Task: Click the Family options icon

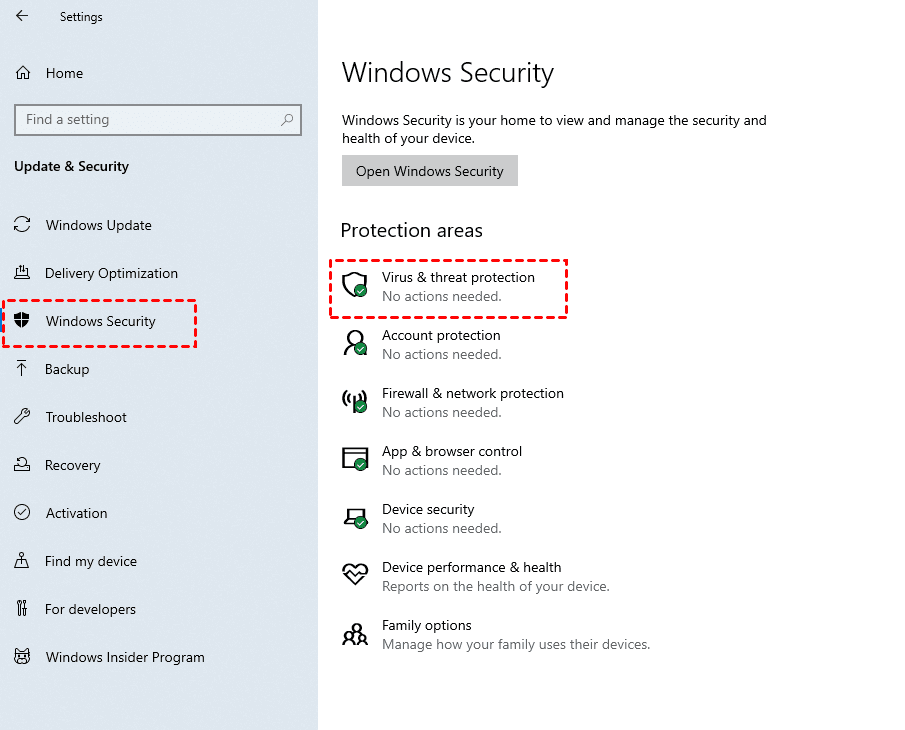Action: pos(355,633)
